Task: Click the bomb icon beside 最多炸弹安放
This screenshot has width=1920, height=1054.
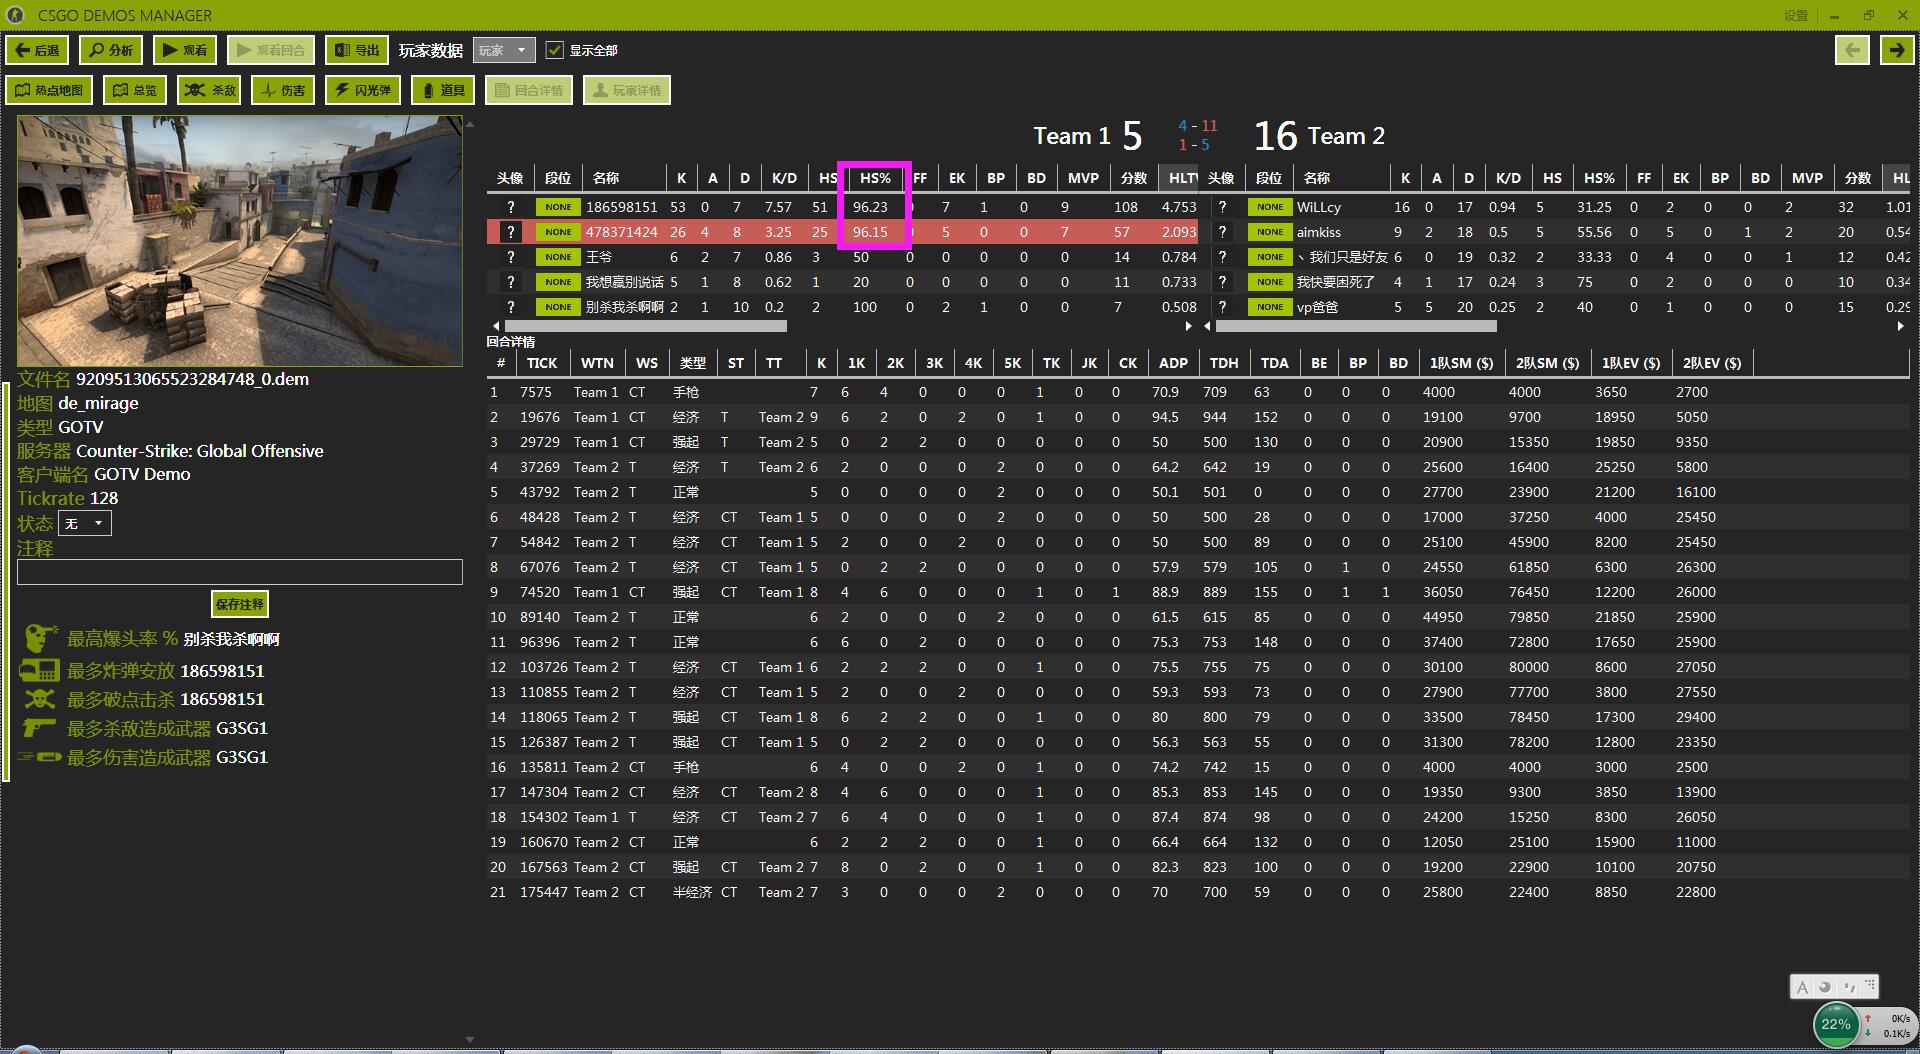Action: coord(40,670)
